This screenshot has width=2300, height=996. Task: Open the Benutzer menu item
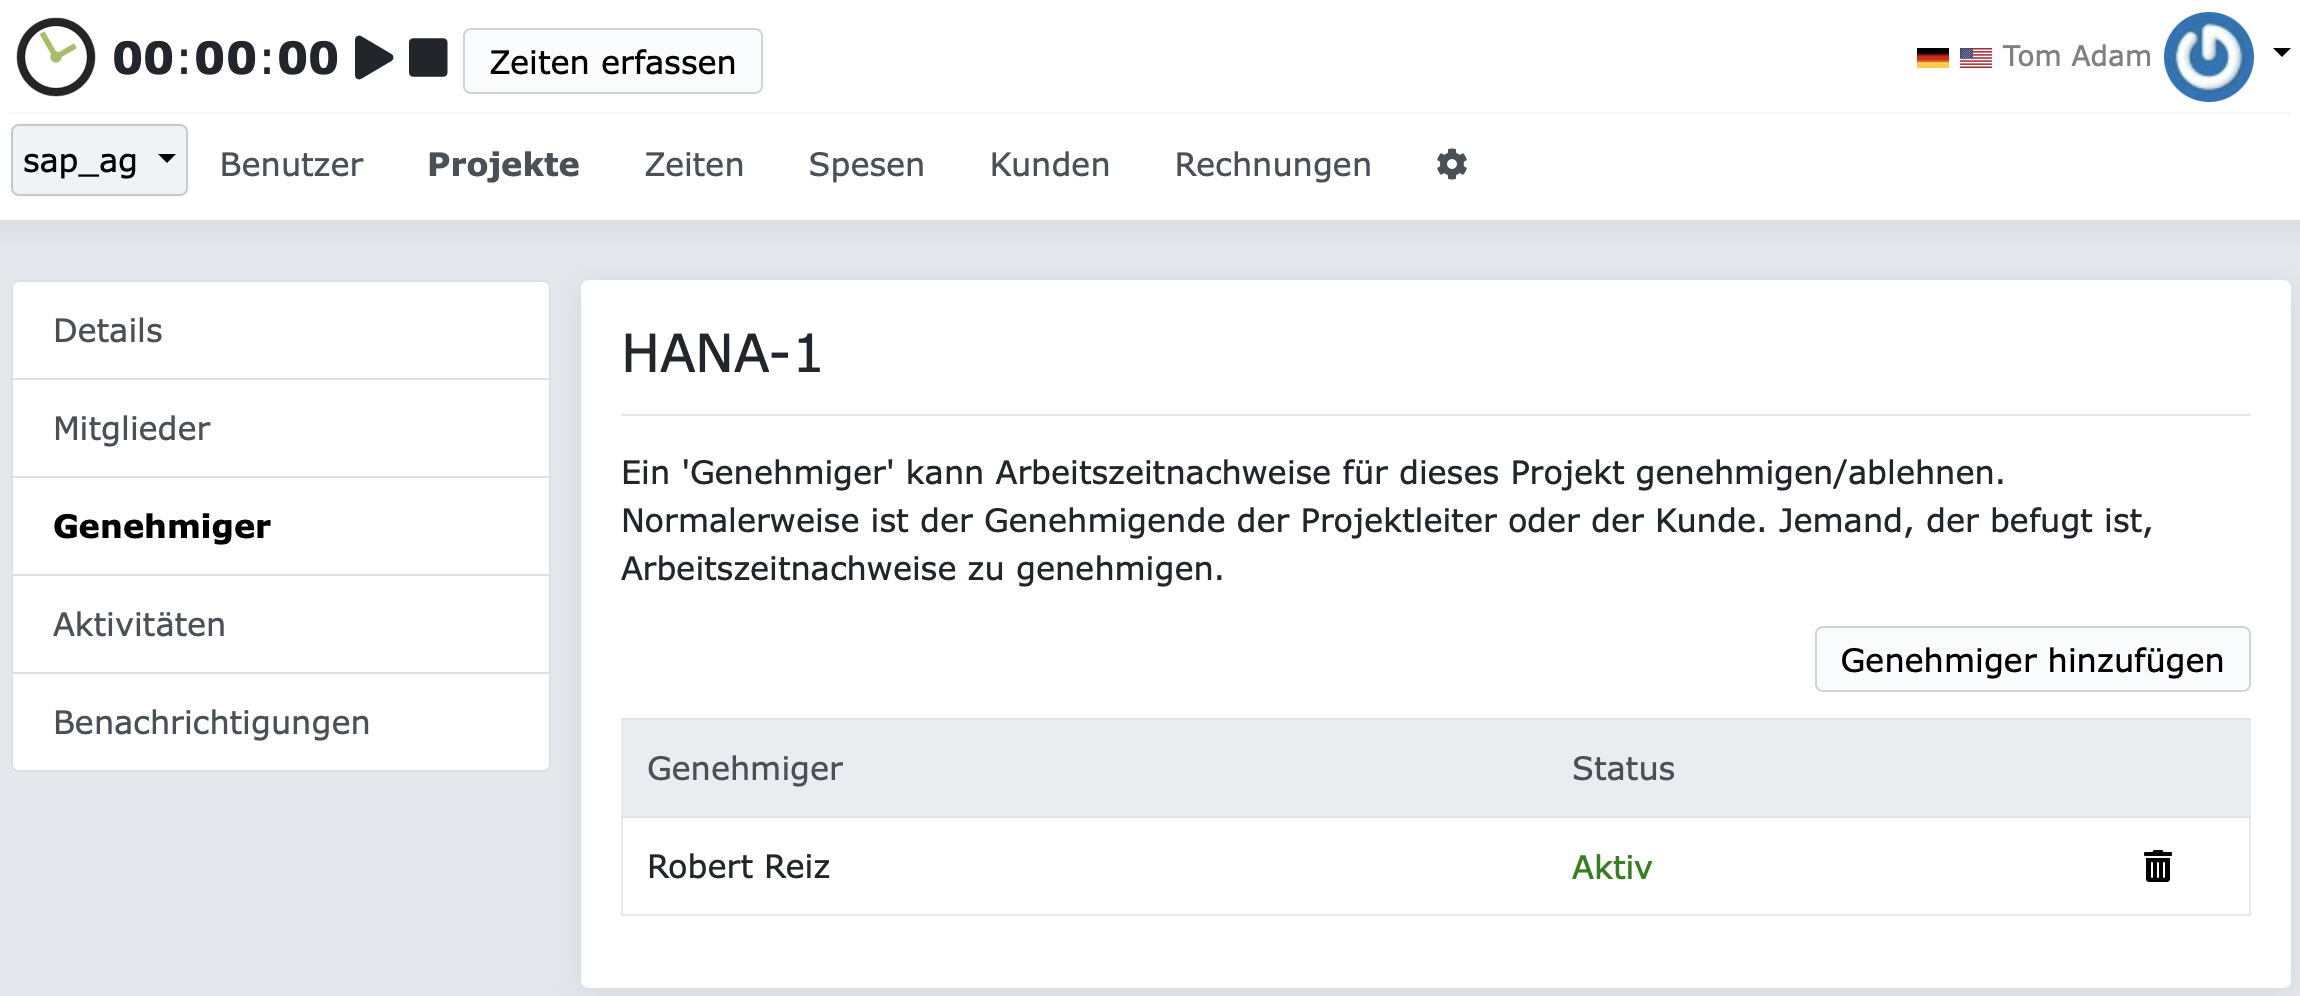click(291, 164)
